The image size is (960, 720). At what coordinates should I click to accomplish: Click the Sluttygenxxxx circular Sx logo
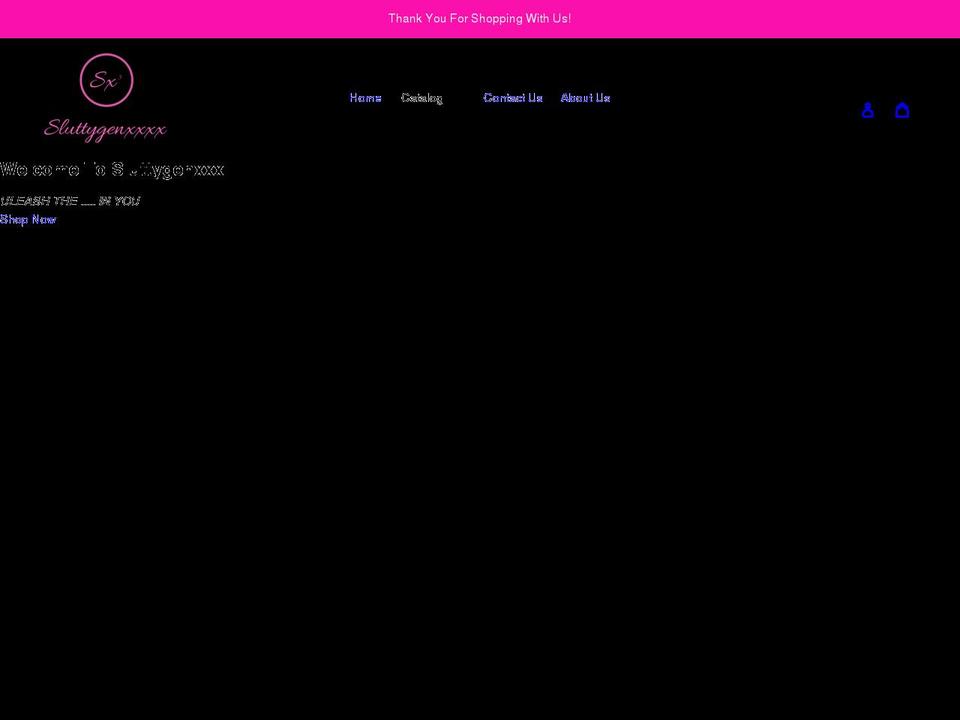106,80
